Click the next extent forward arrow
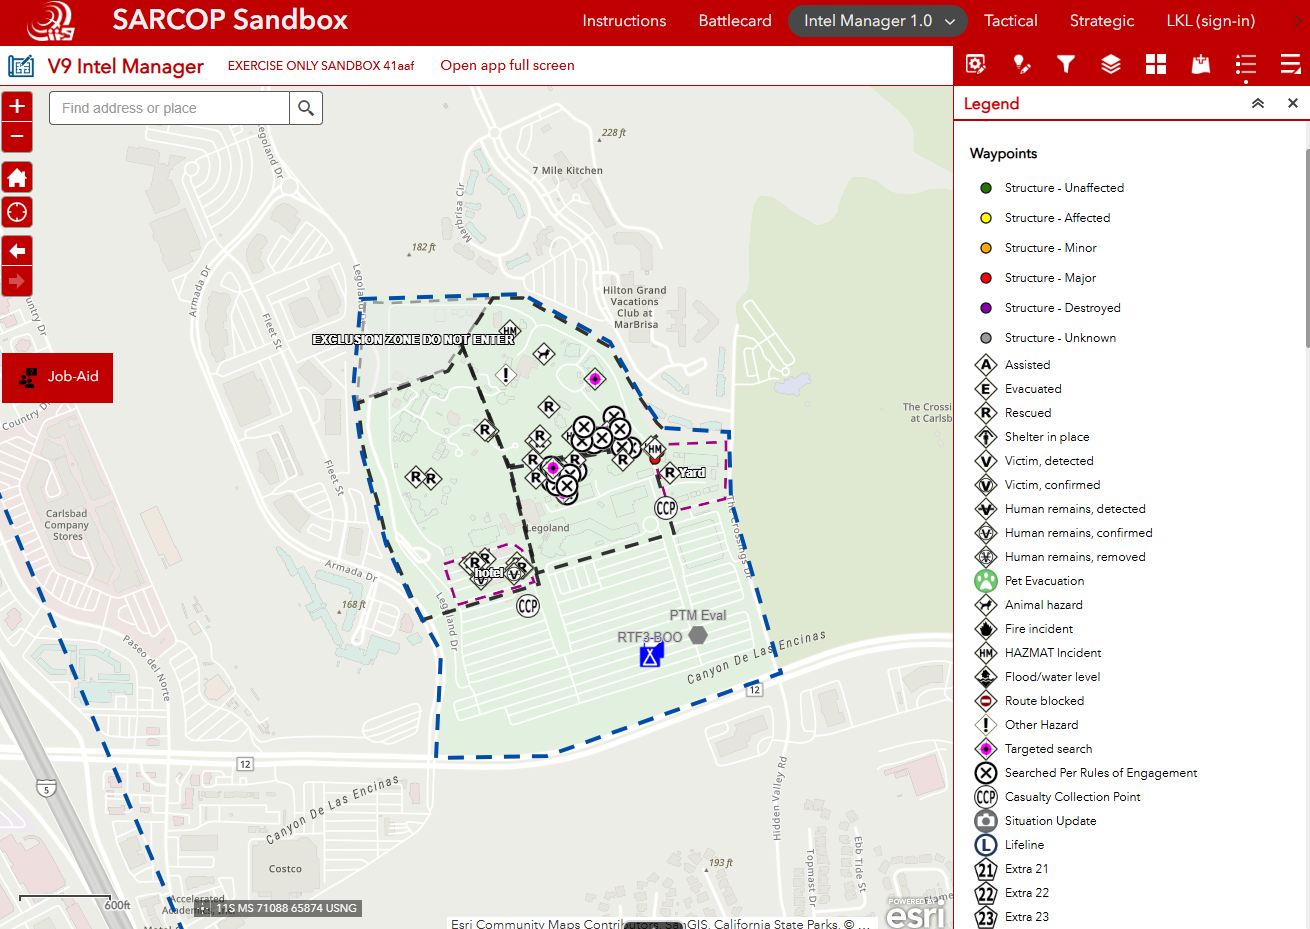 (17, 282)
